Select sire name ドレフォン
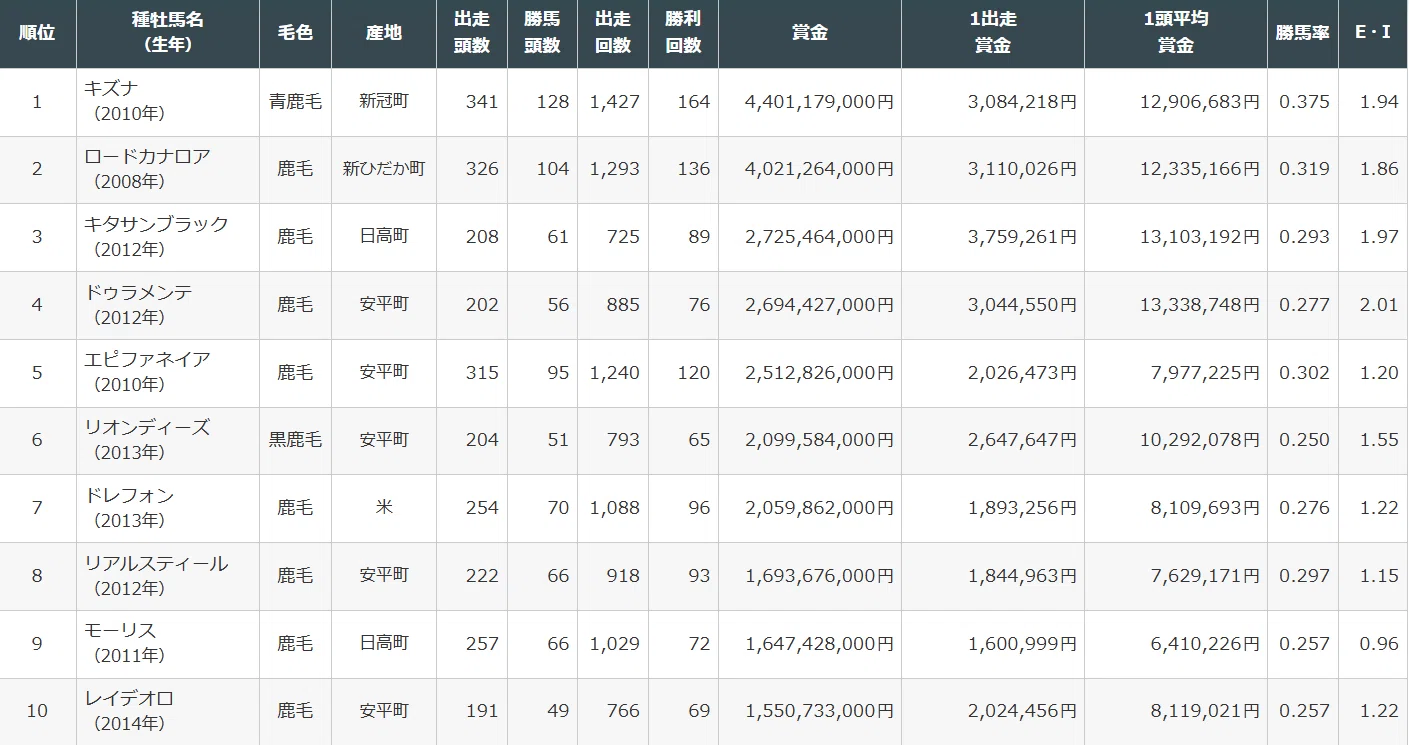This screenshot has width=1409, height=745. coord(130,496)
